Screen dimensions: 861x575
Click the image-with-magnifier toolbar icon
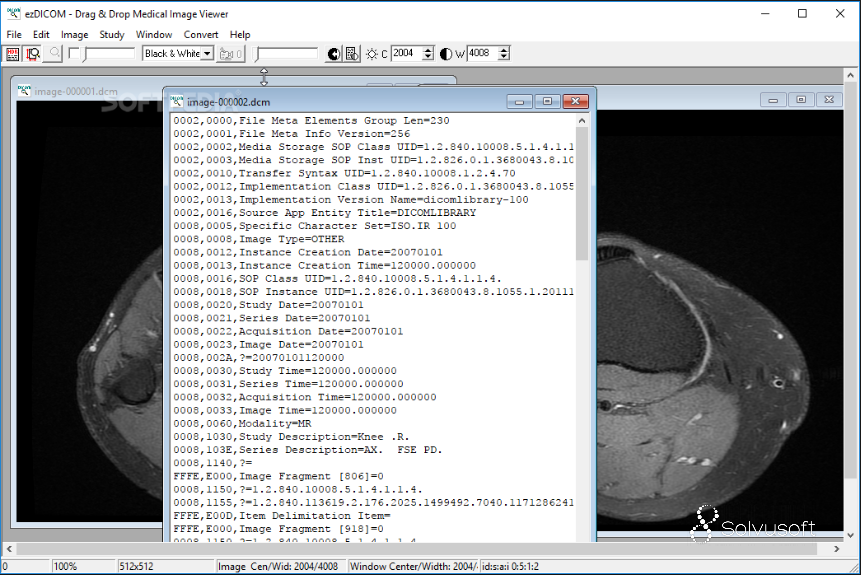click(x=33, y=54)
